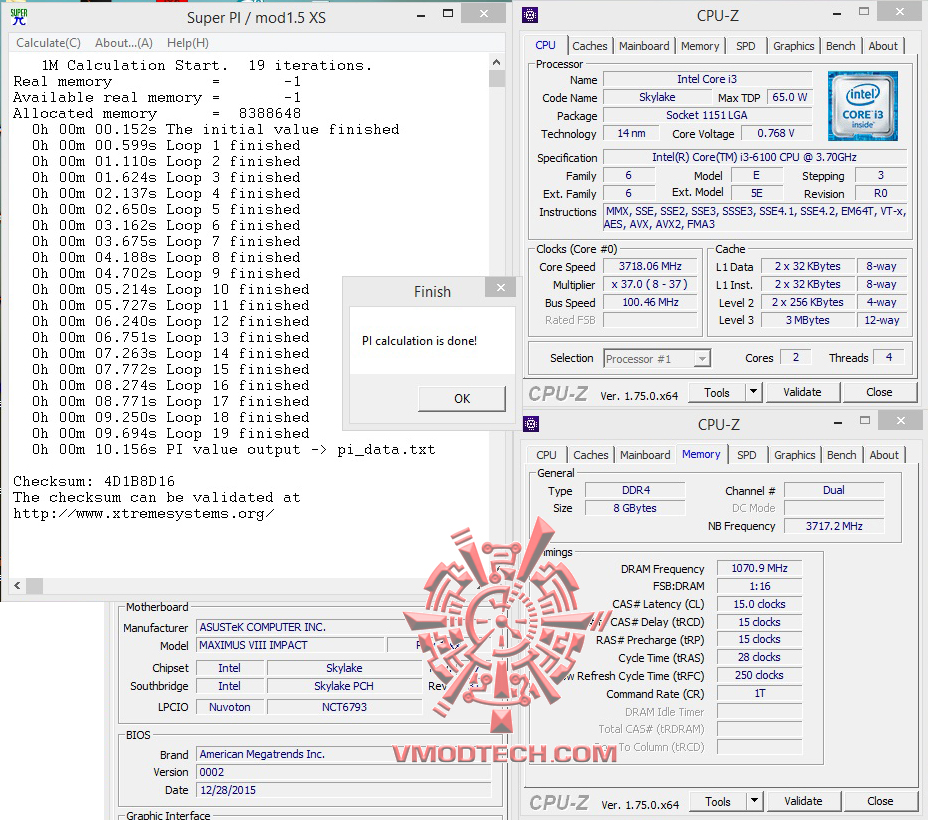928x820 pixels.
Task: Switch to Mainboard tab in top CPU-Z window
Action: [x=644, y=46]
